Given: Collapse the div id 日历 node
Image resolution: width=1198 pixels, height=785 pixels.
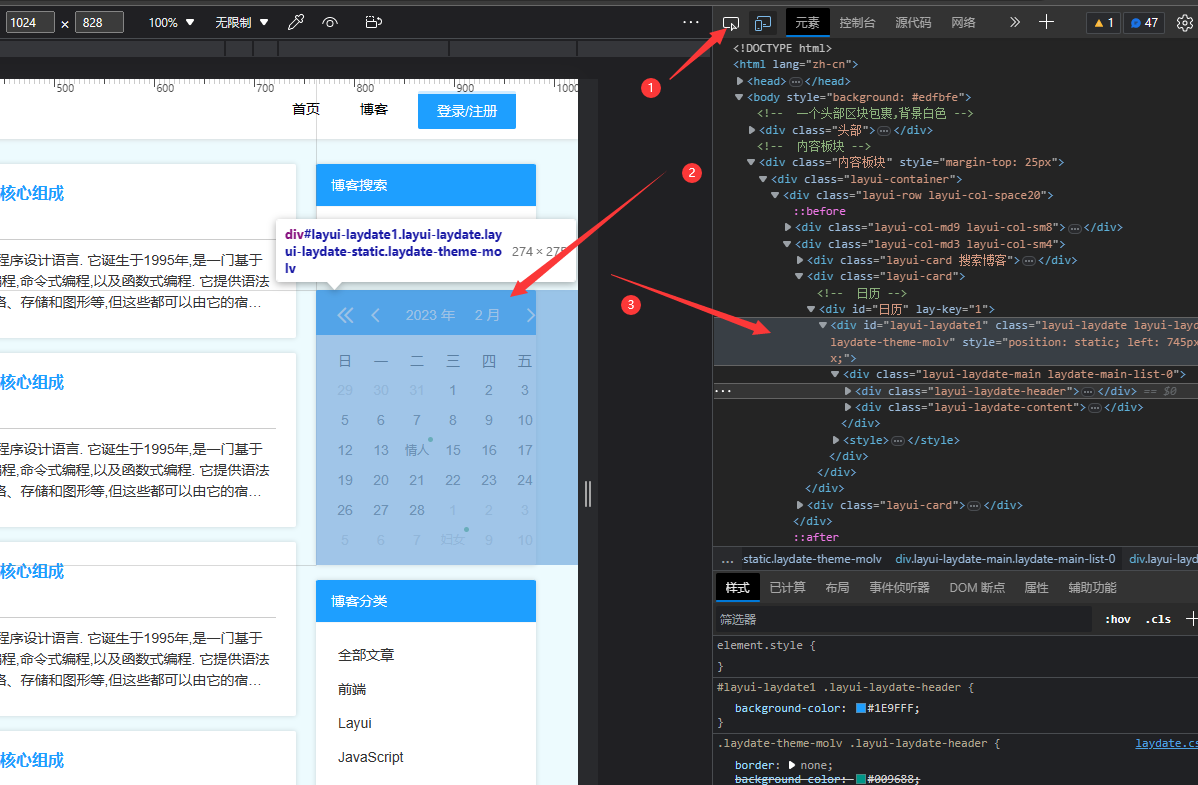Looking at the screenshot, I should pos(811,310).
